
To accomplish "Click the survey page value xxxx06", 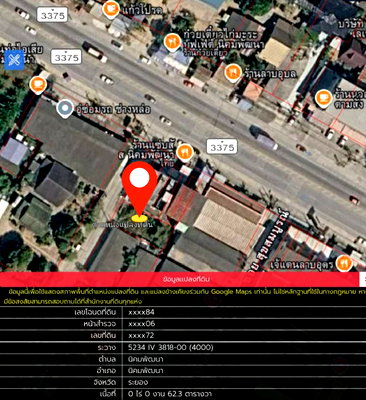I will point(142,324).
